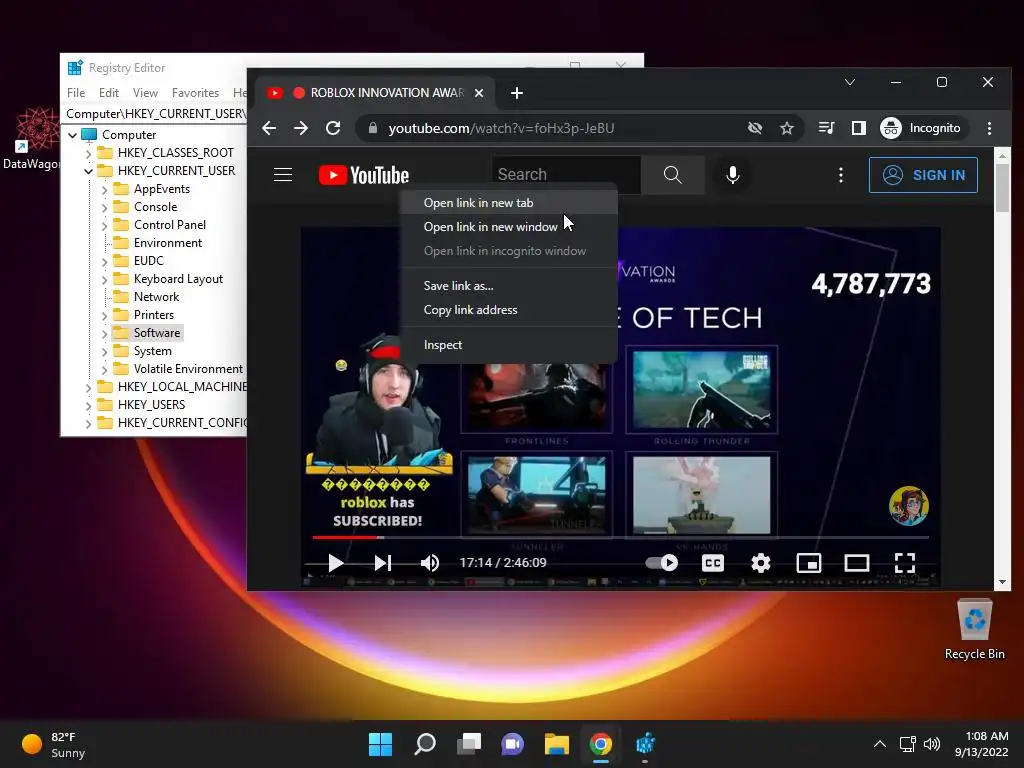The height and width of the screenshot is (768, 1024).
Task: Play the video
Action: pos(335,563)
